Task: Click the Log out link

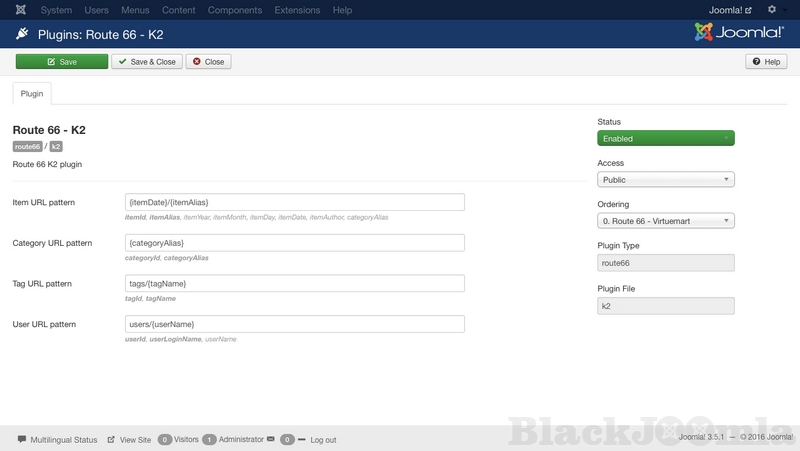Action: 323,440
